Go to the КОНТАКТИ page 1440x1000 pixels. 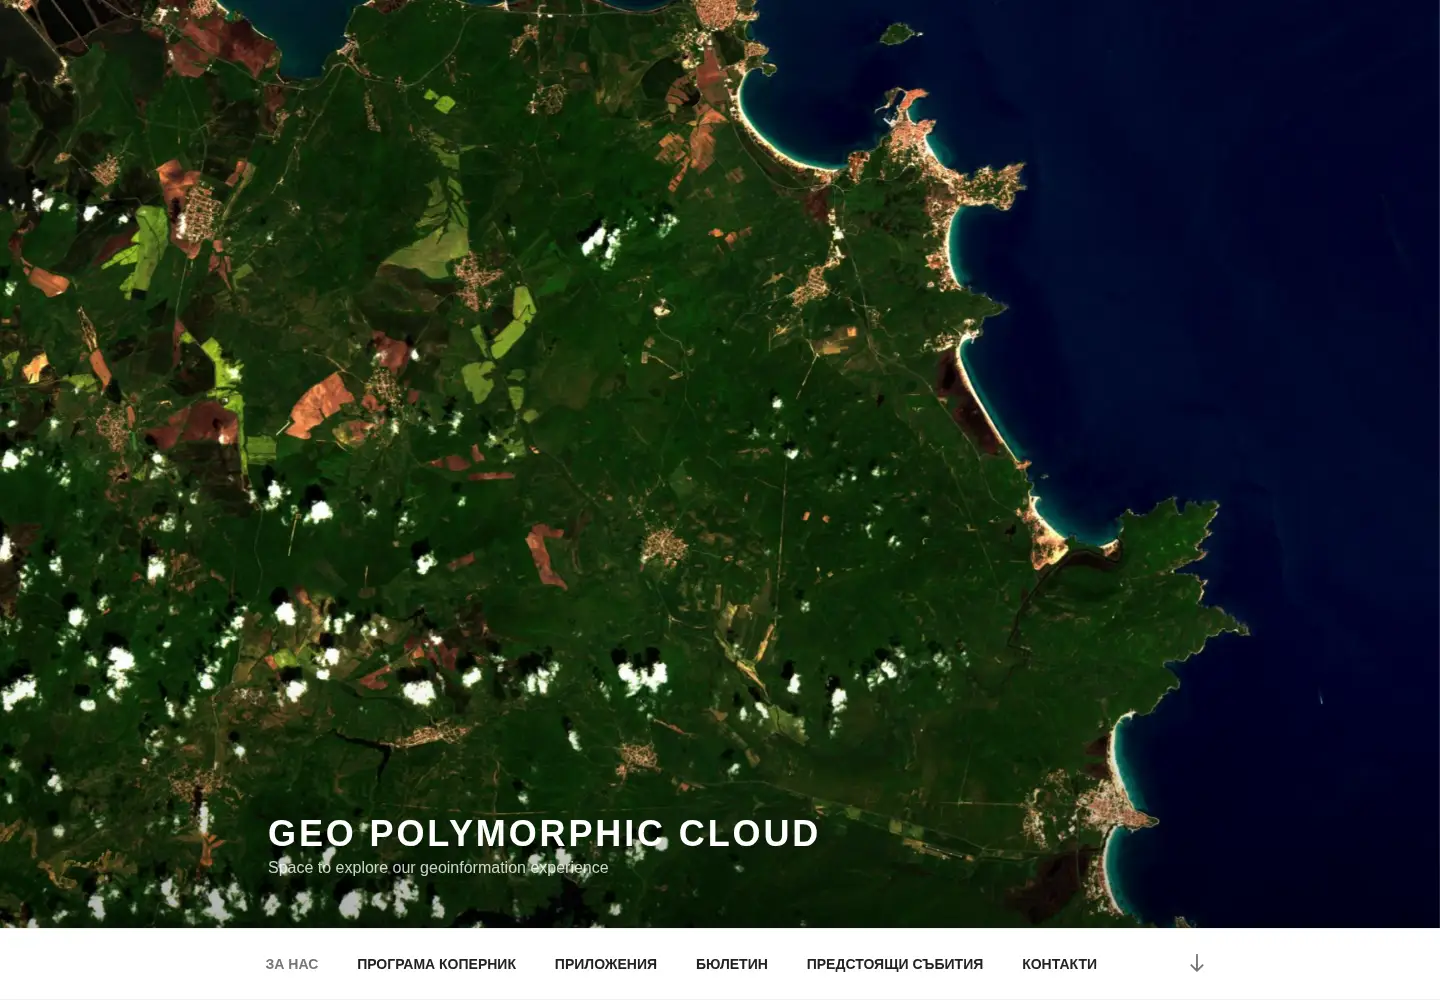coord(1059,964)
